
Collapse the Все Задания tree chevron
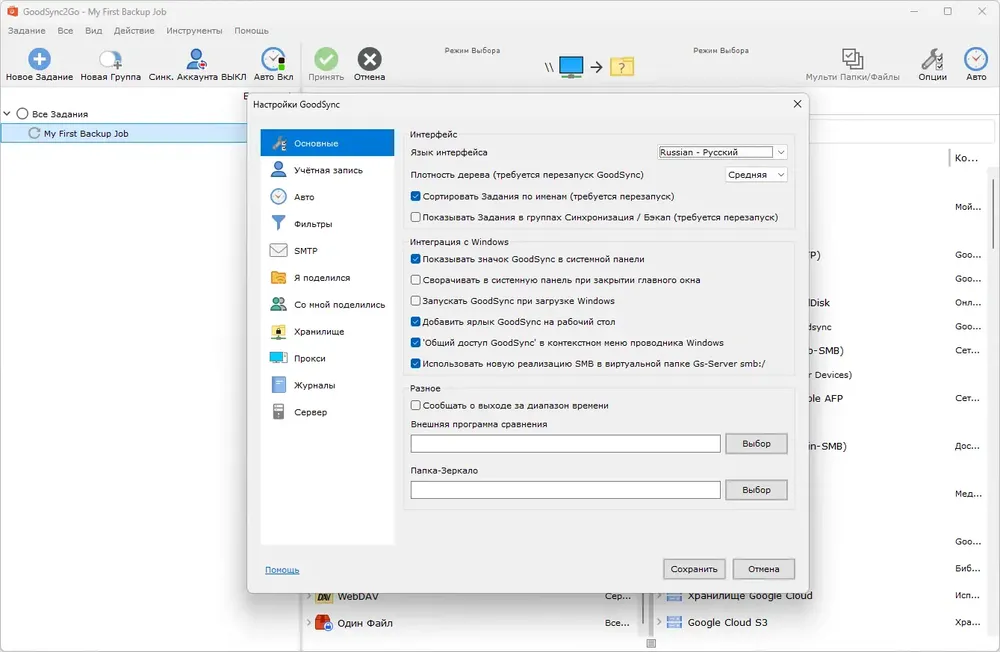(x=7, y=114)
